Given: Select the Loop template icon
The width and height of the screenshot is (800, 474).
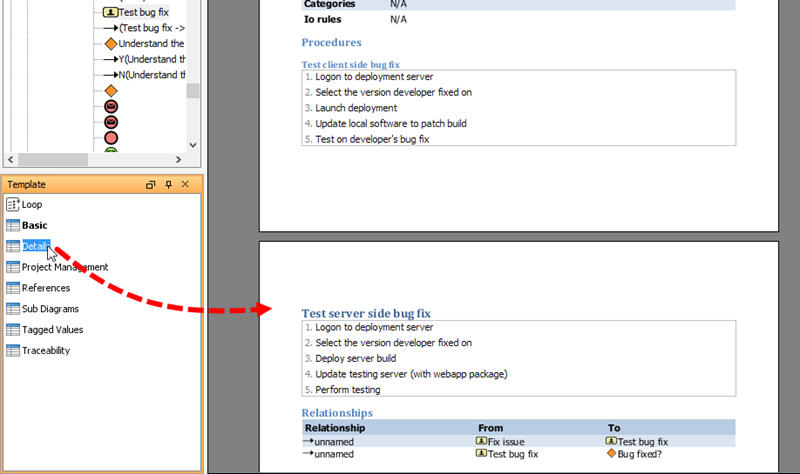Looking at the screenshot, I should 13,204.
